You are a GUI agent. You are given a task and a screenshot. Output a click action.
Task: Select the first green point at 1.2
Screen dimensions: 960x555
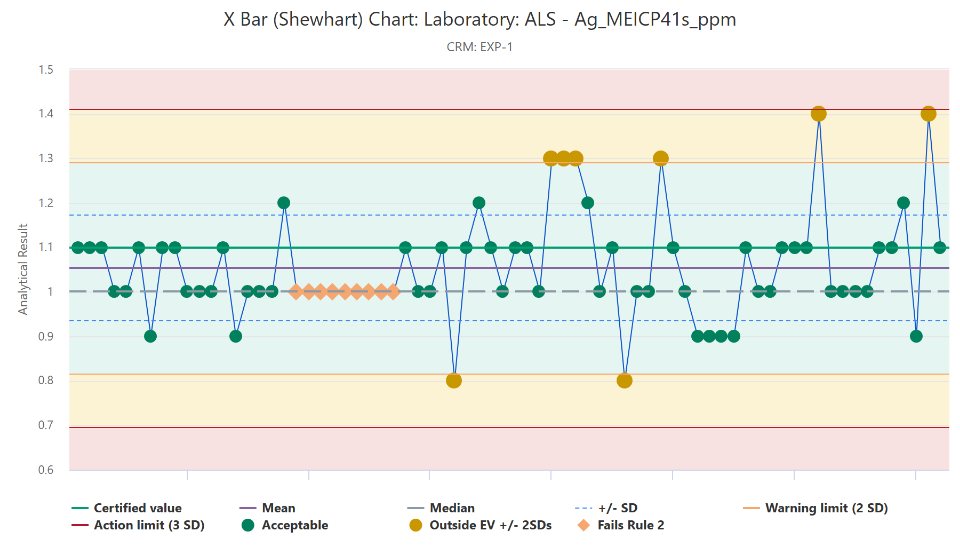[x=283, y=203]
